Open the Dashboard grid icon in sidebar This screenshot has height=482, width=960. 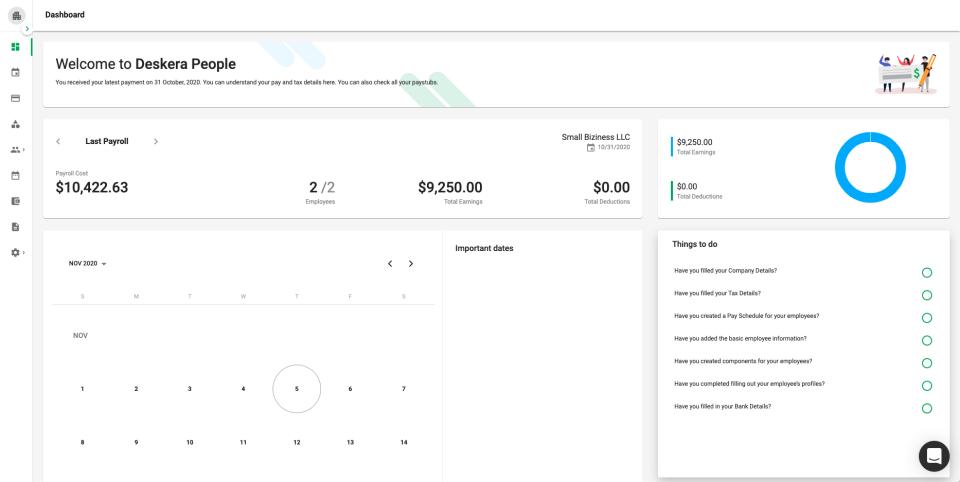tap(15, 47)
